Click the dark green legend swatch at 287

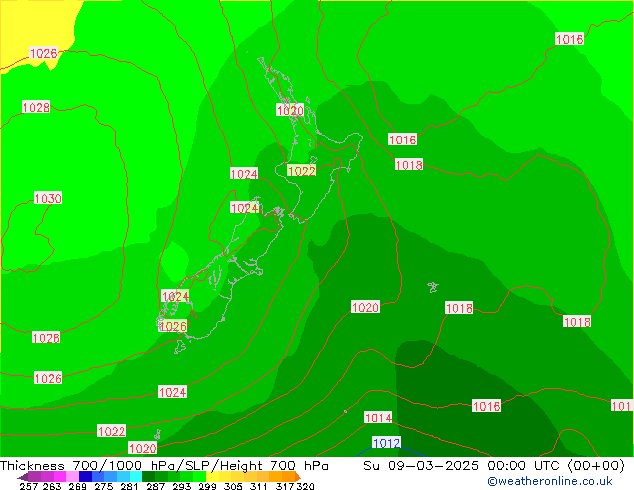[x=149, y=476]
